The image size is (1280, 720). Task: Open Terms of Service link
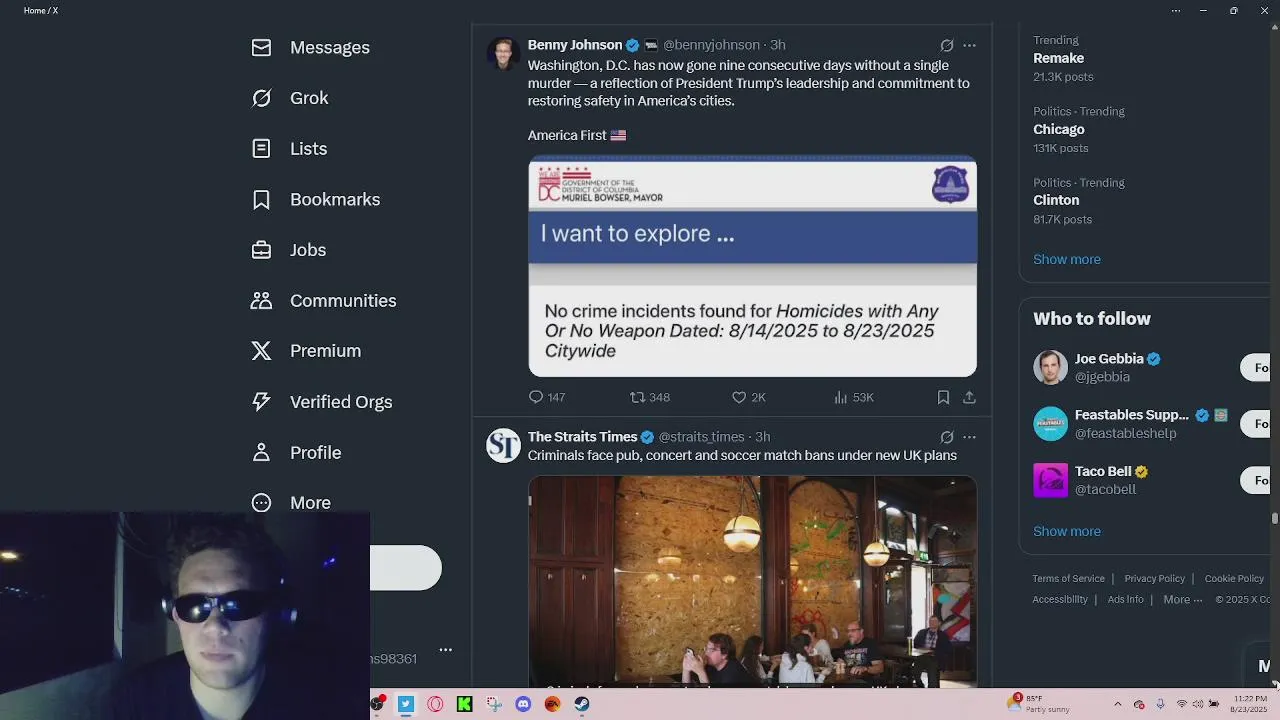(1068, 578)
